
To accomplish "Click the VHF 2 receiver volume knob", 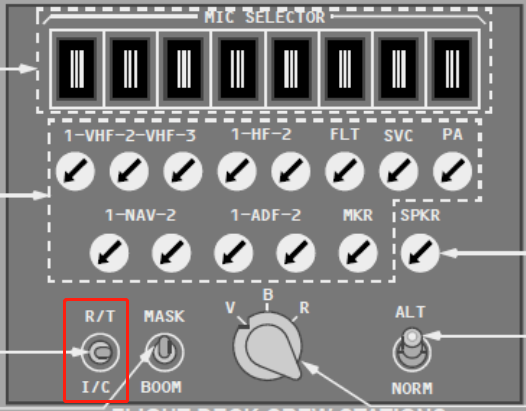I will [129, 171].
